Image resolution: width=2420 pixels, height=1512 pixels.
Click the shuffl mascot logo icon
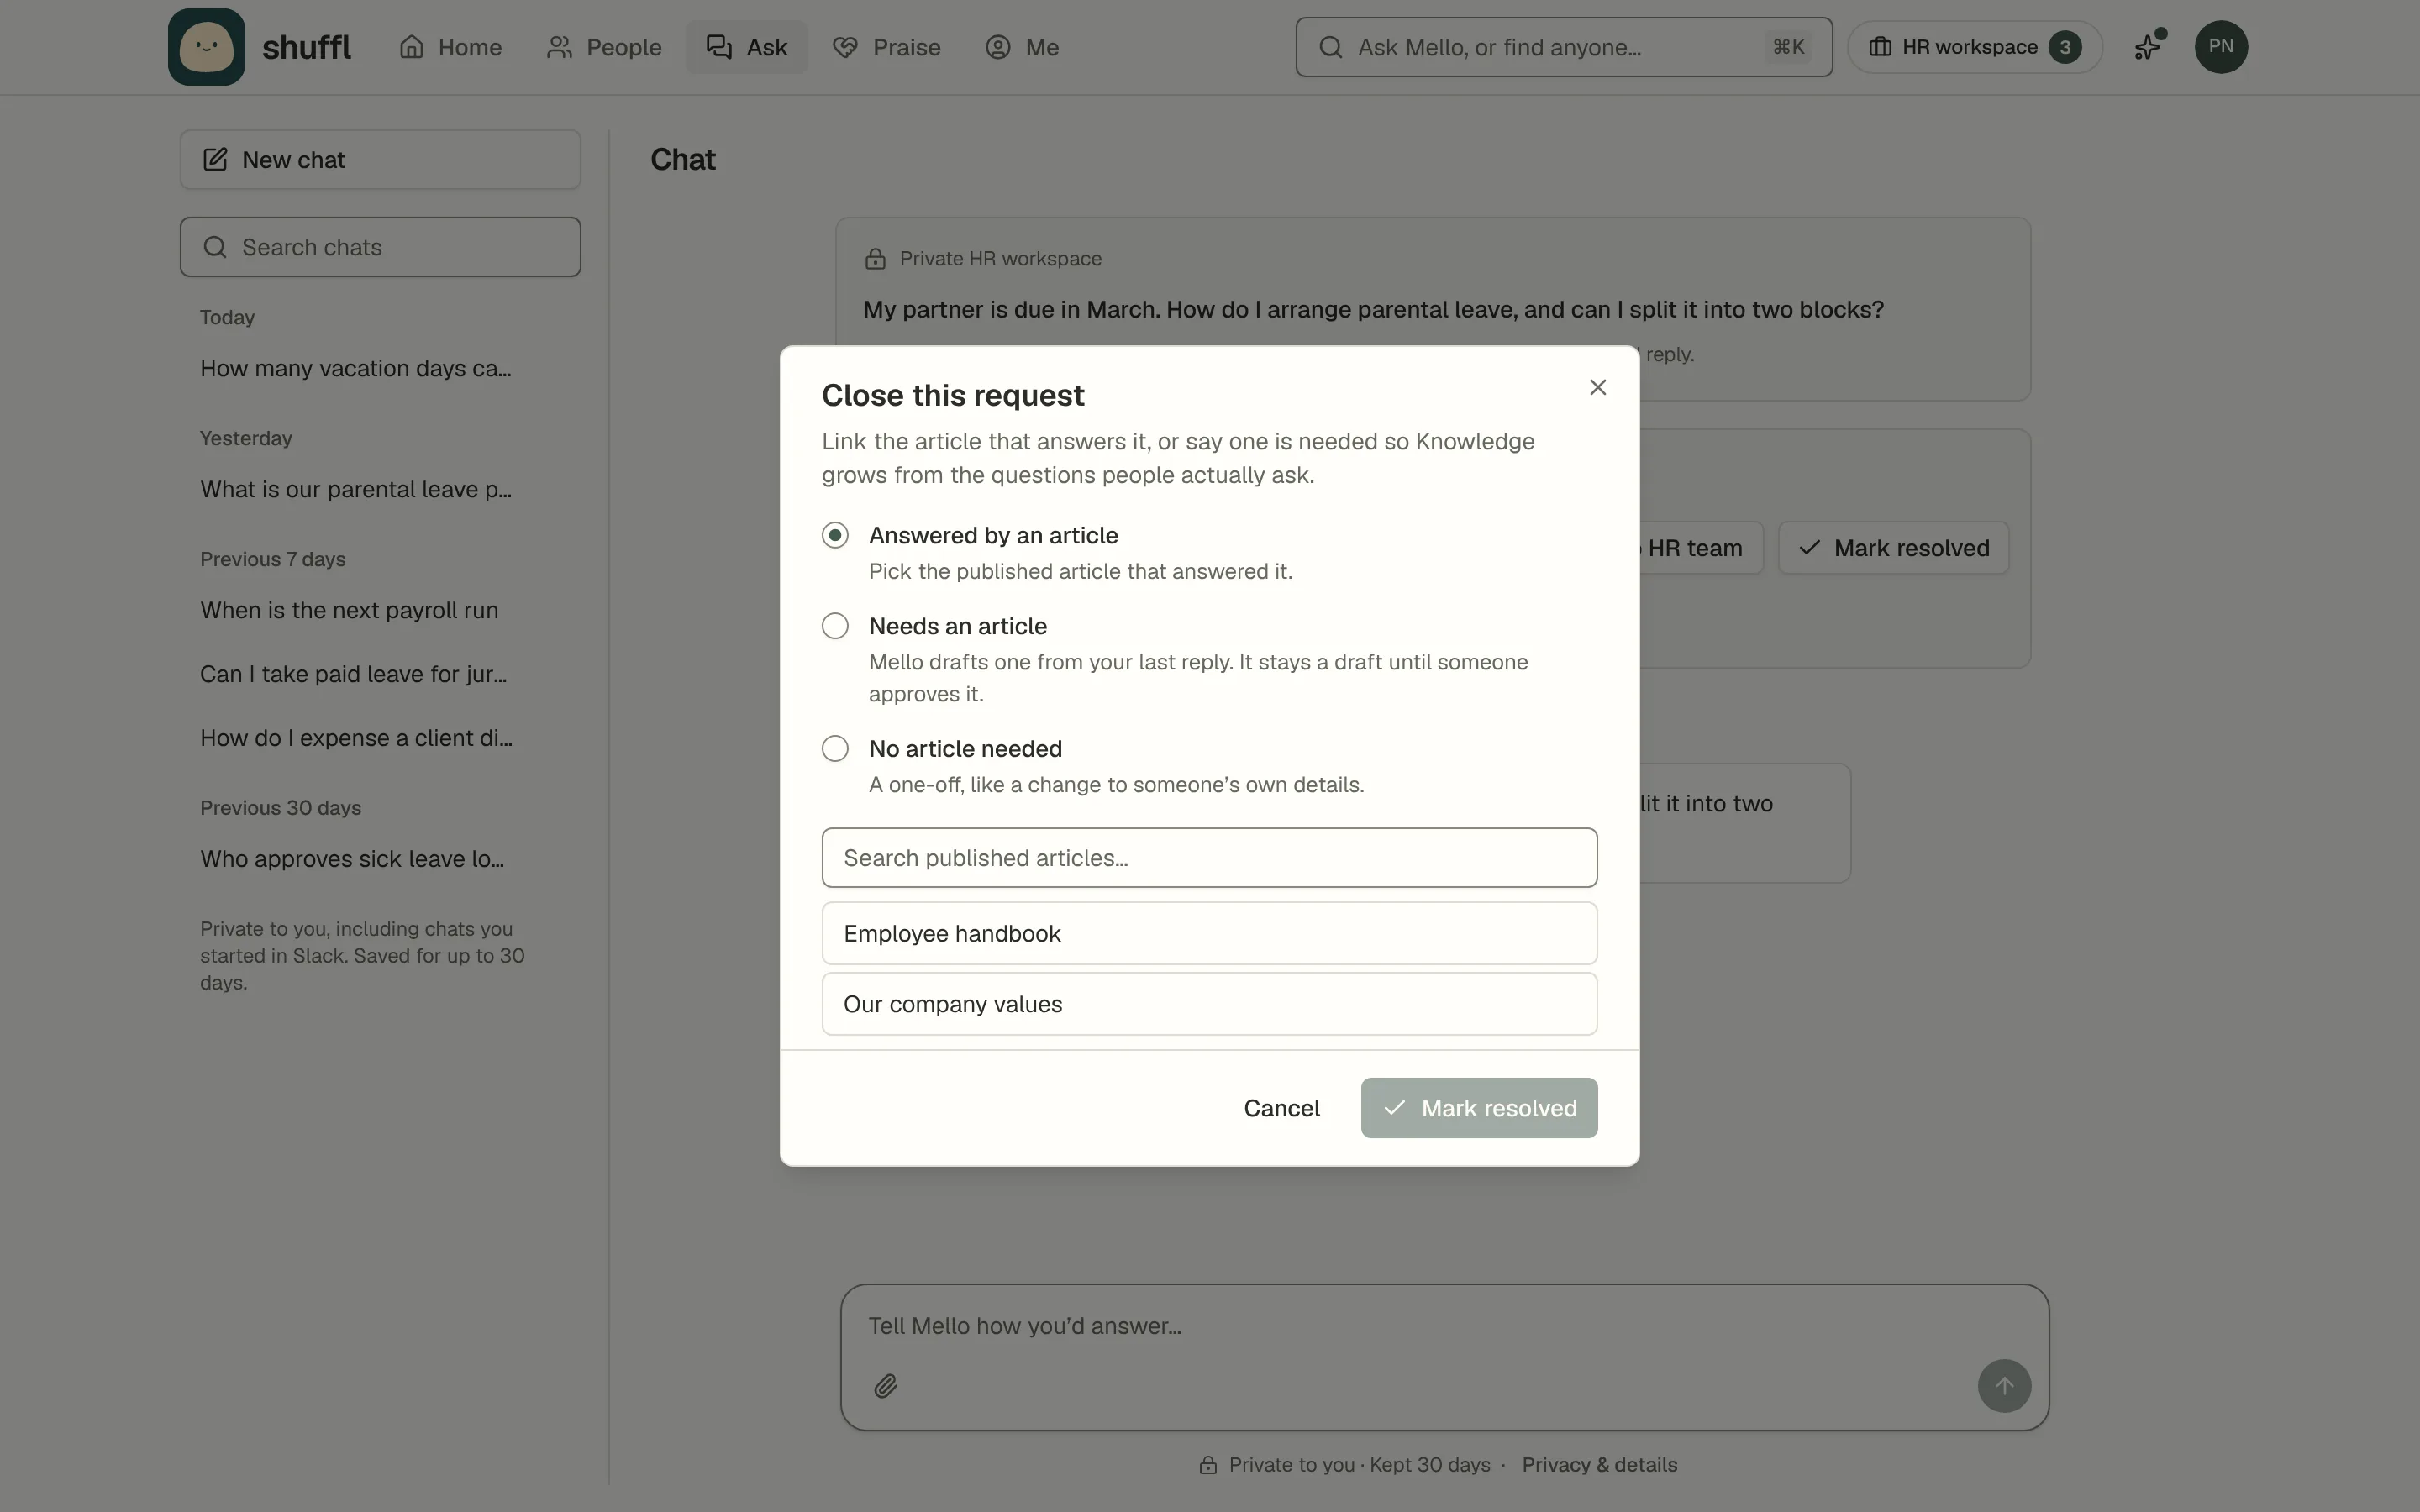pos(206,47)
